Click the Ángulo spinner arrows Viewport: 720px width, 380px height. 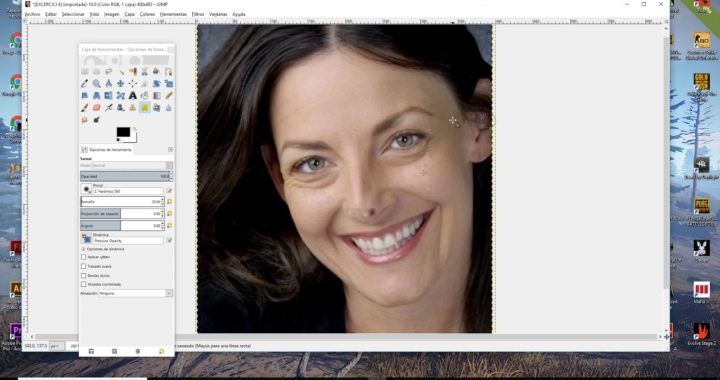(x=163, y=225)
